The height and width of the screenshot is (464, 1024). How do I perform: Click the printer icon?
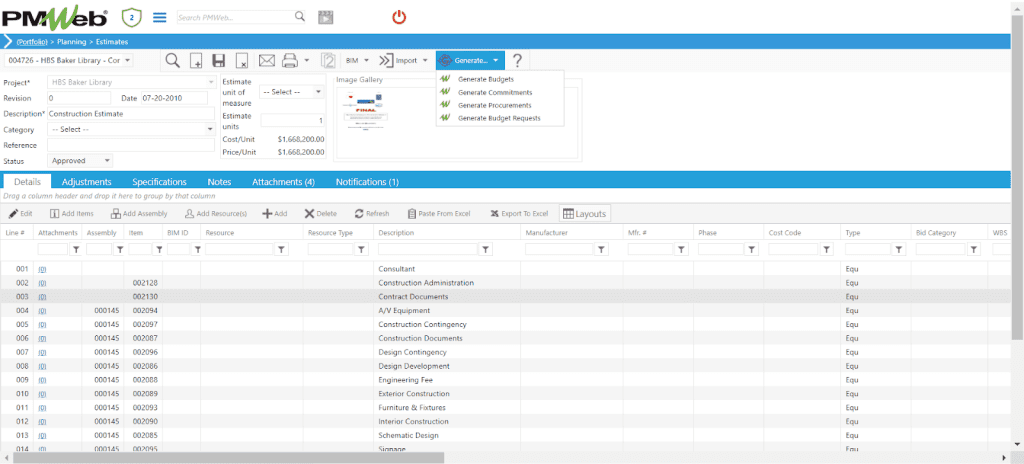289,61
